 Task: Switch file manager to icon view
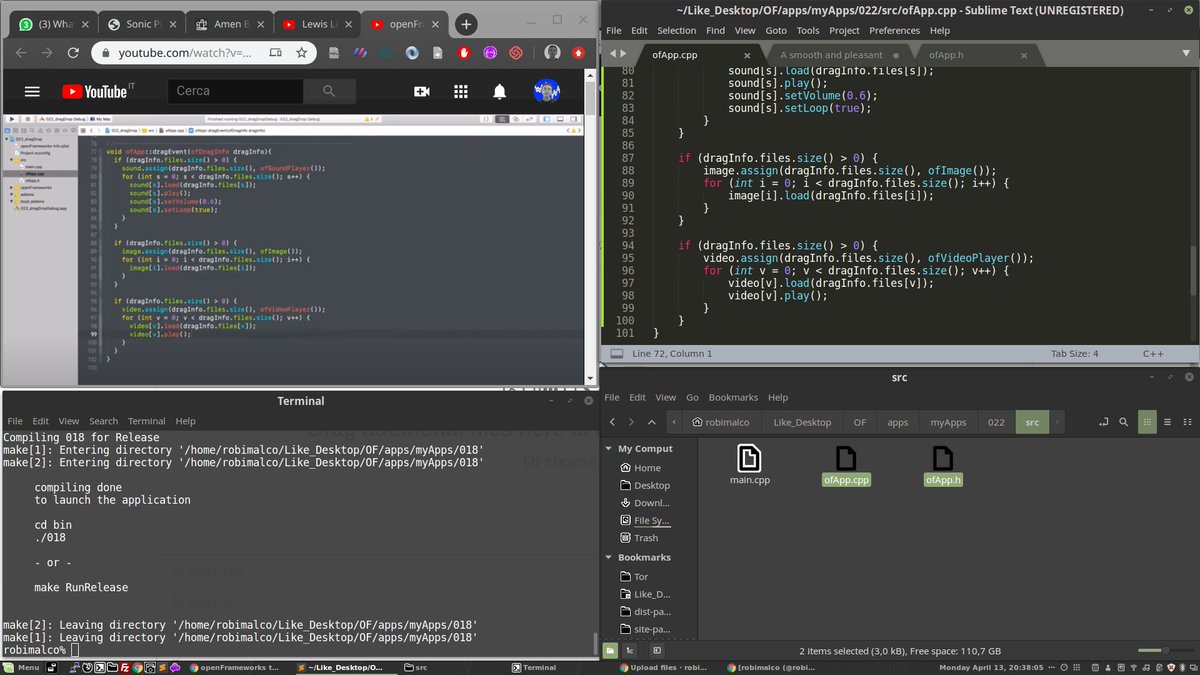pyautogui.click(x=1147, y=422)
